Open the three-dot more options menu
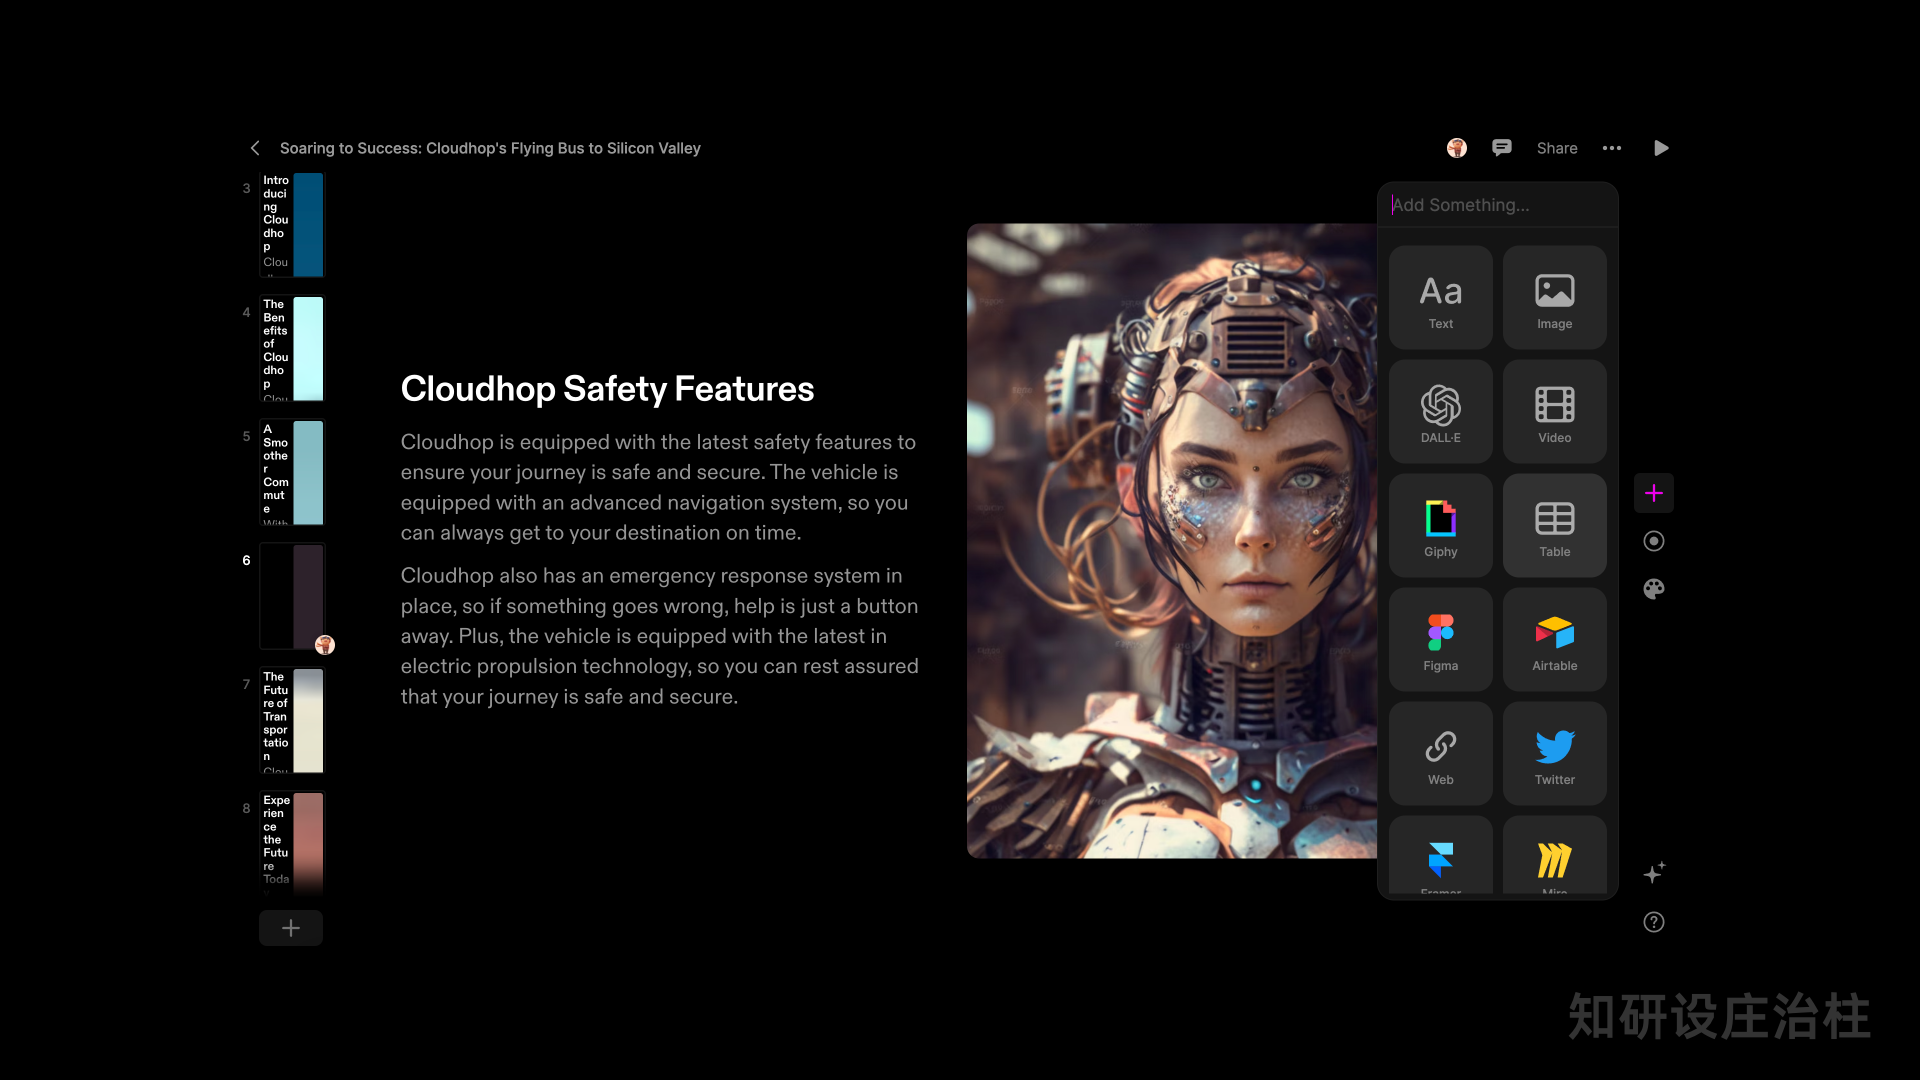This screenshot has width=1920, height=1080. click(x=1612, y=148)
